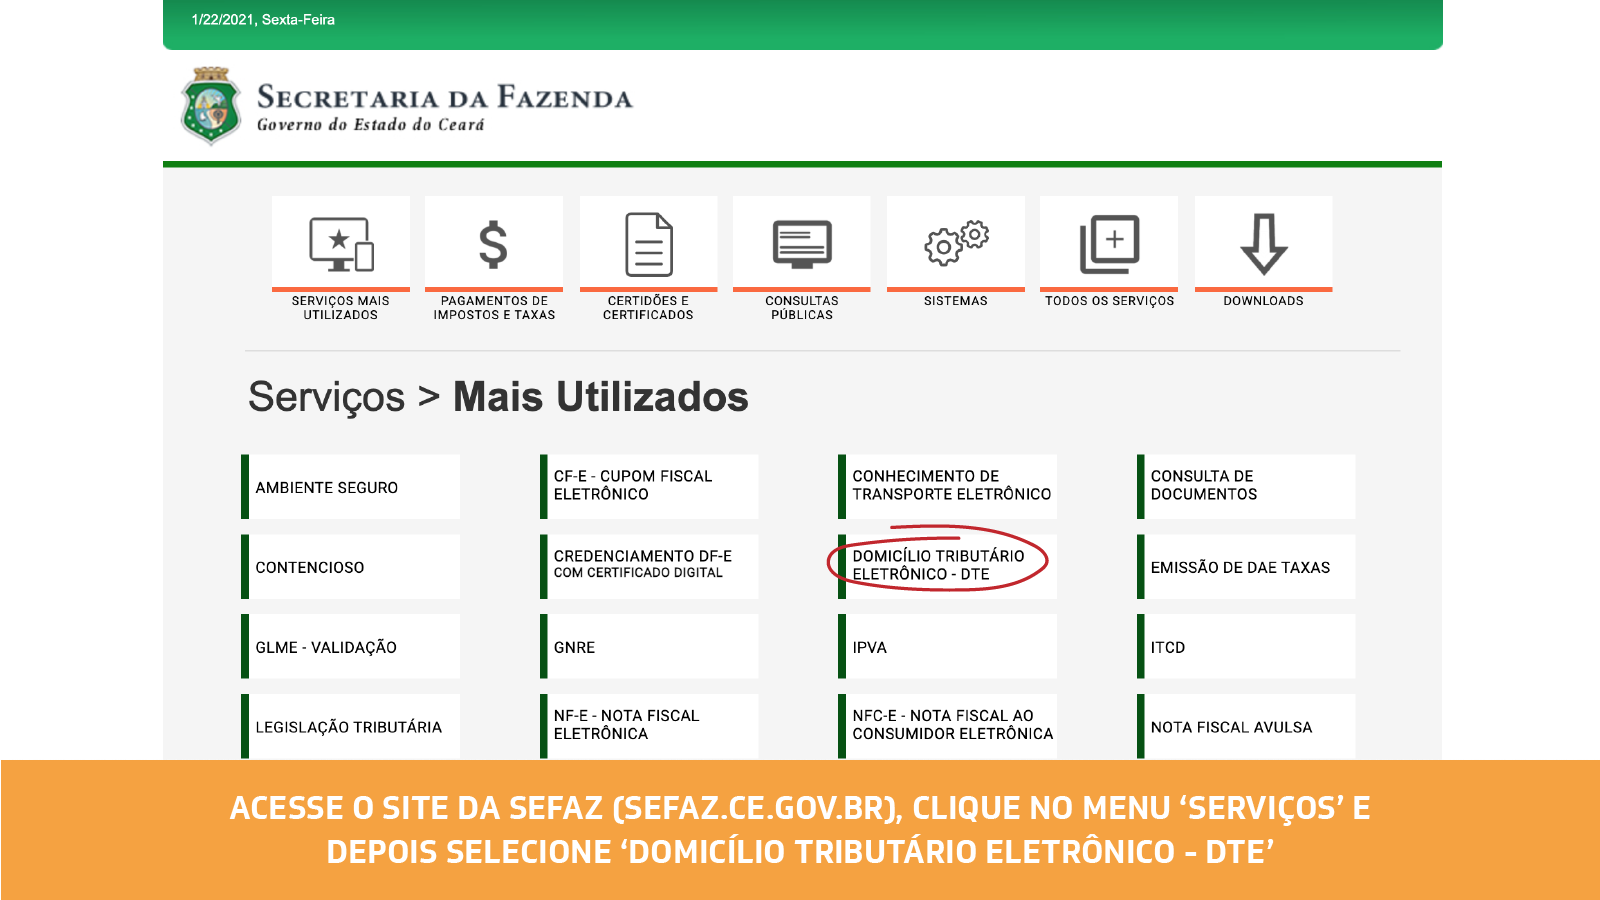Open the IPVA service
This screenshot has width=1600, height=900.
[x=948, y=647]
